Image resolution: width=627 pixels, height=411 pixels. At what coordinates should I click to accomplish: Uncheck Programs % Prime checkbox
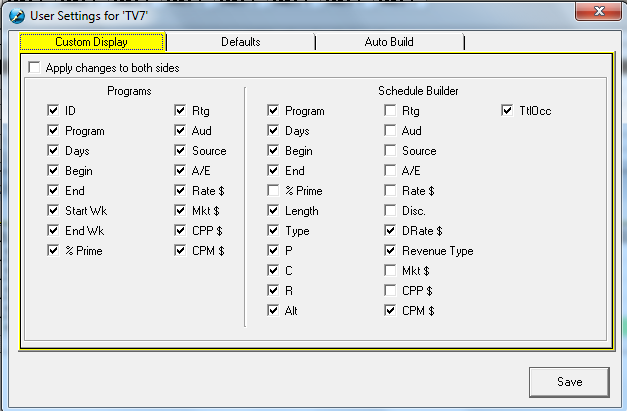[54, 251]
